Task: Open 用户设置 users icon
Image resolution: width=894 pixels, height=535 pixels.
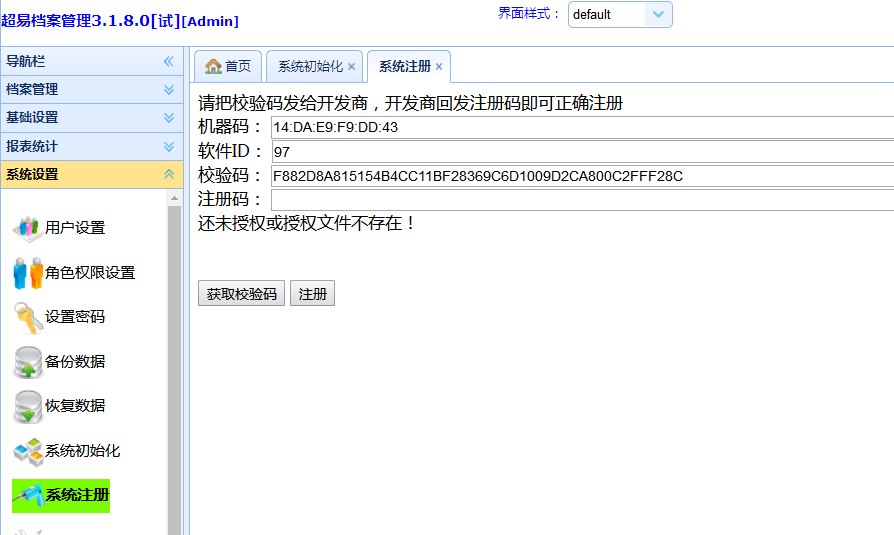Action: (27, 228)
